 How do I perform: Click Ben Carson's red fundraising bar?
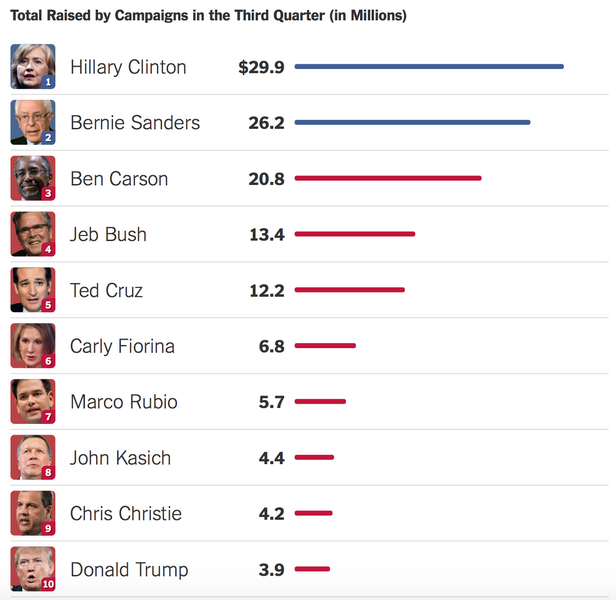coord(388,179)
